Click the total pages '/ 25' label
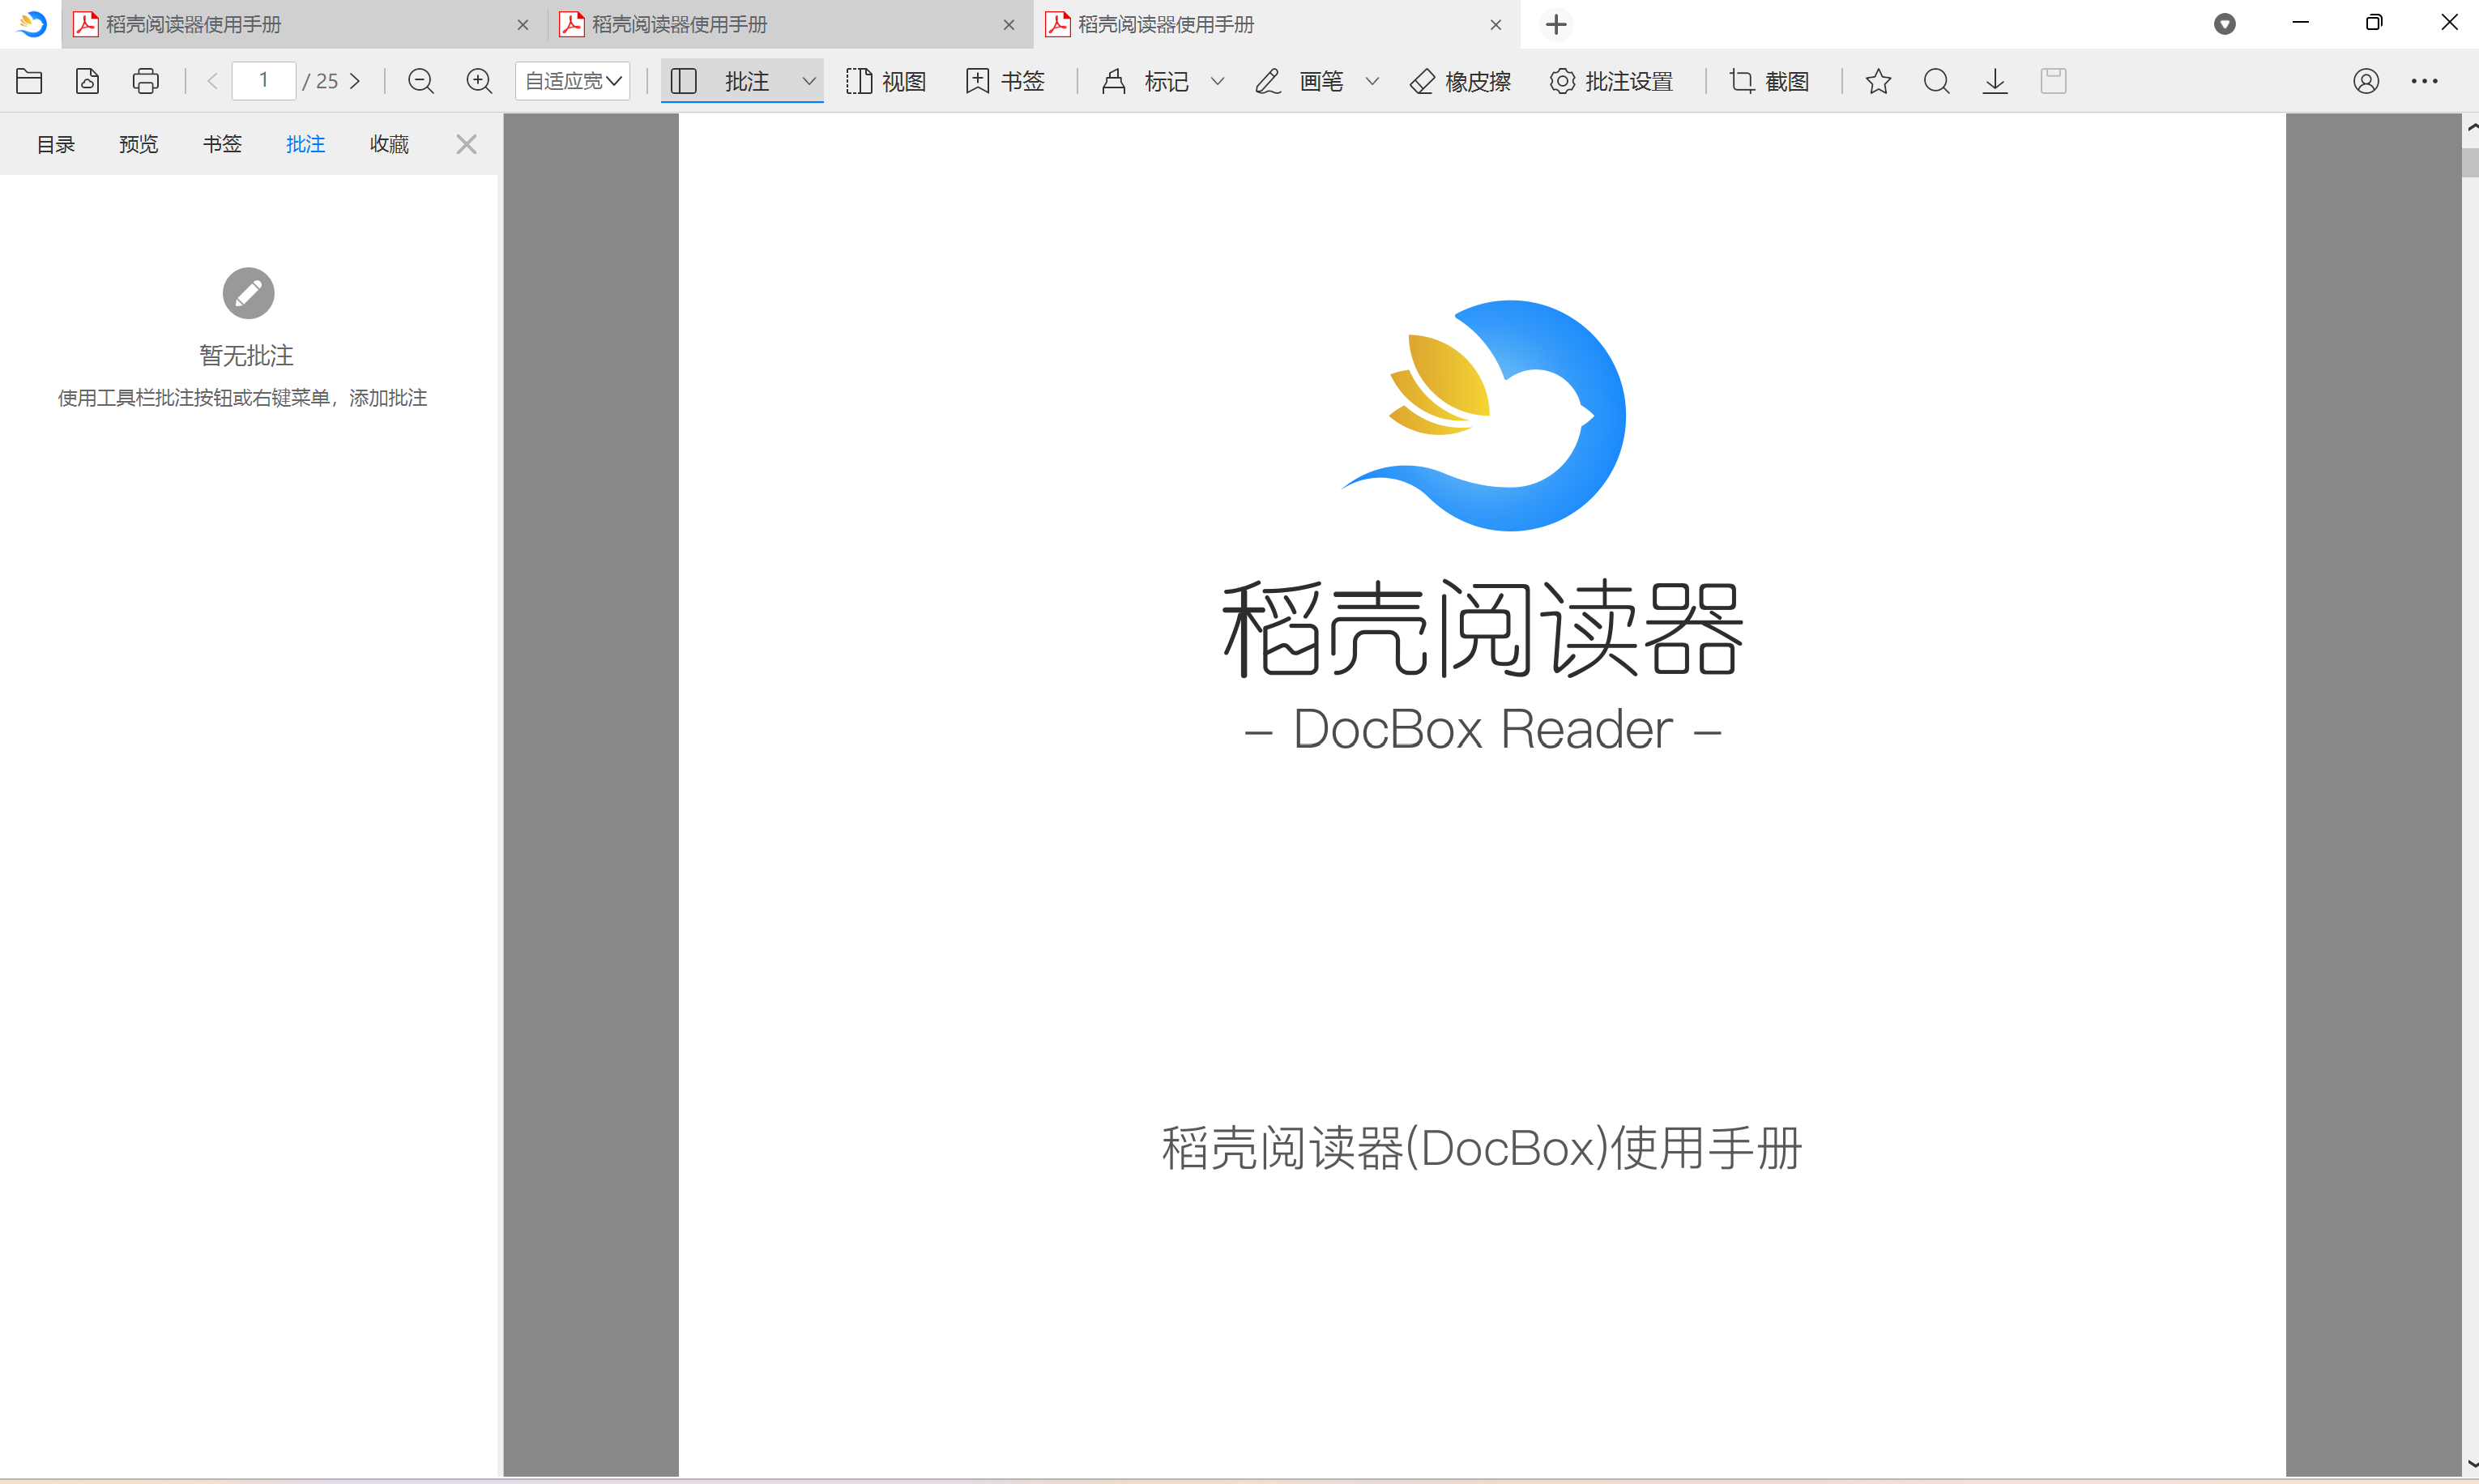 pos(321,81)
